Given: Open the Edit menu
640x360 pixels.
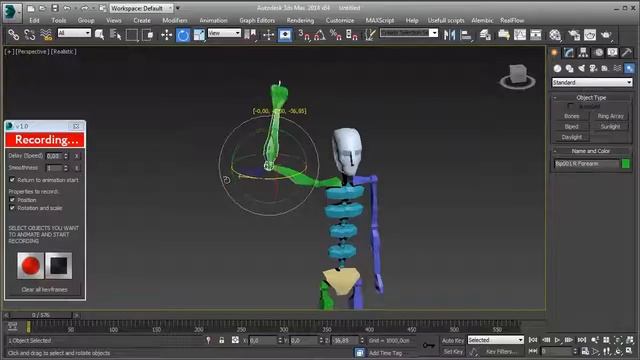Looking at the screenshot, I should click(x=34, y=20).
